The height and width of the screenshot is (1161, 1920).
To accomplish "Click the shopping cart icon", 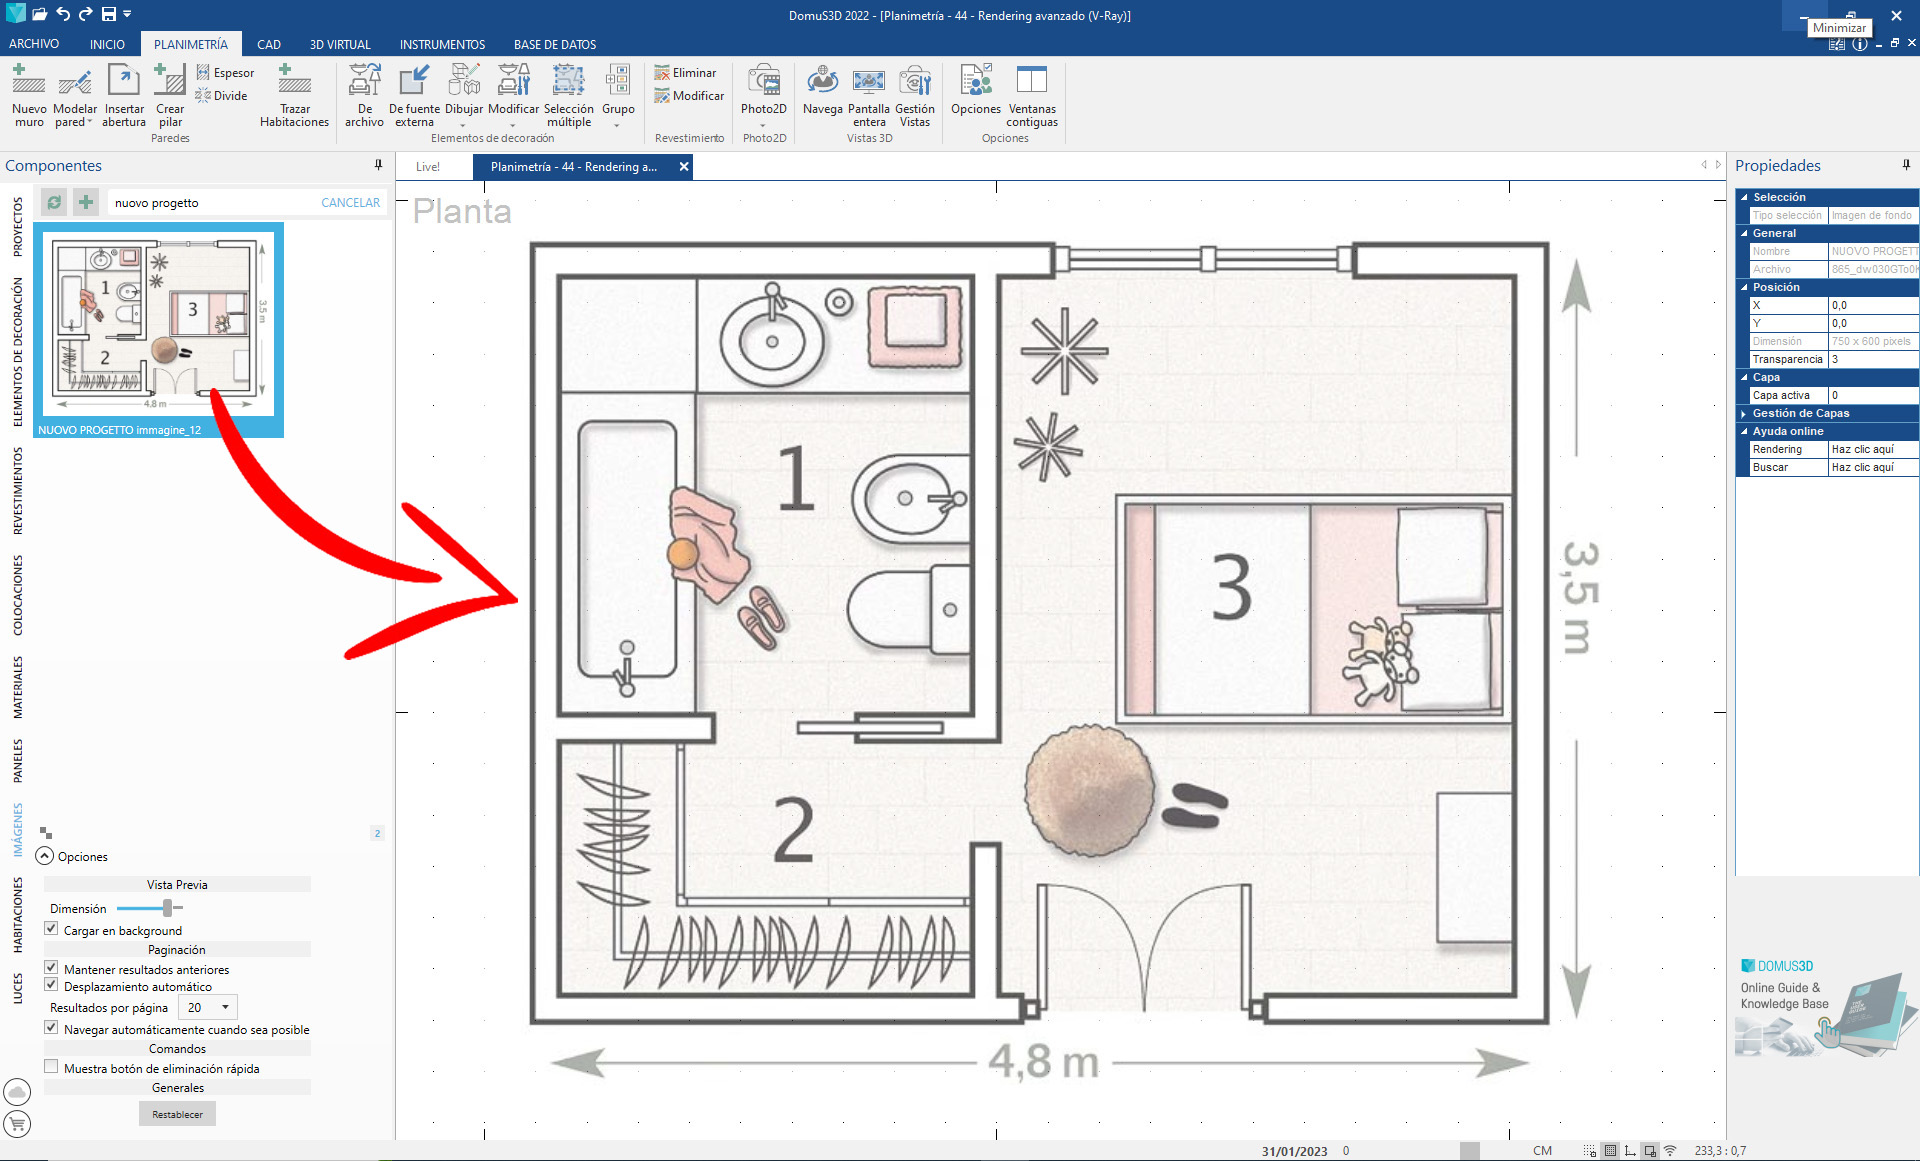I will tap(17, 1124).
